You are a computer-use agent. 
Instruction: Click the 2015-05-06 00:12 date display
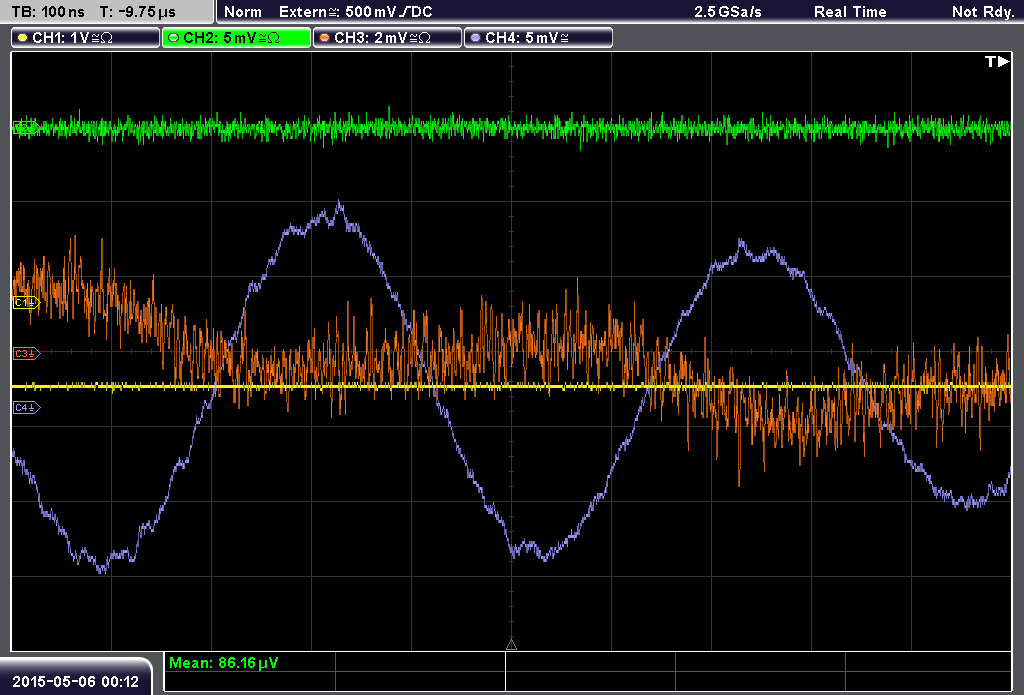click(x=76, y=681)
